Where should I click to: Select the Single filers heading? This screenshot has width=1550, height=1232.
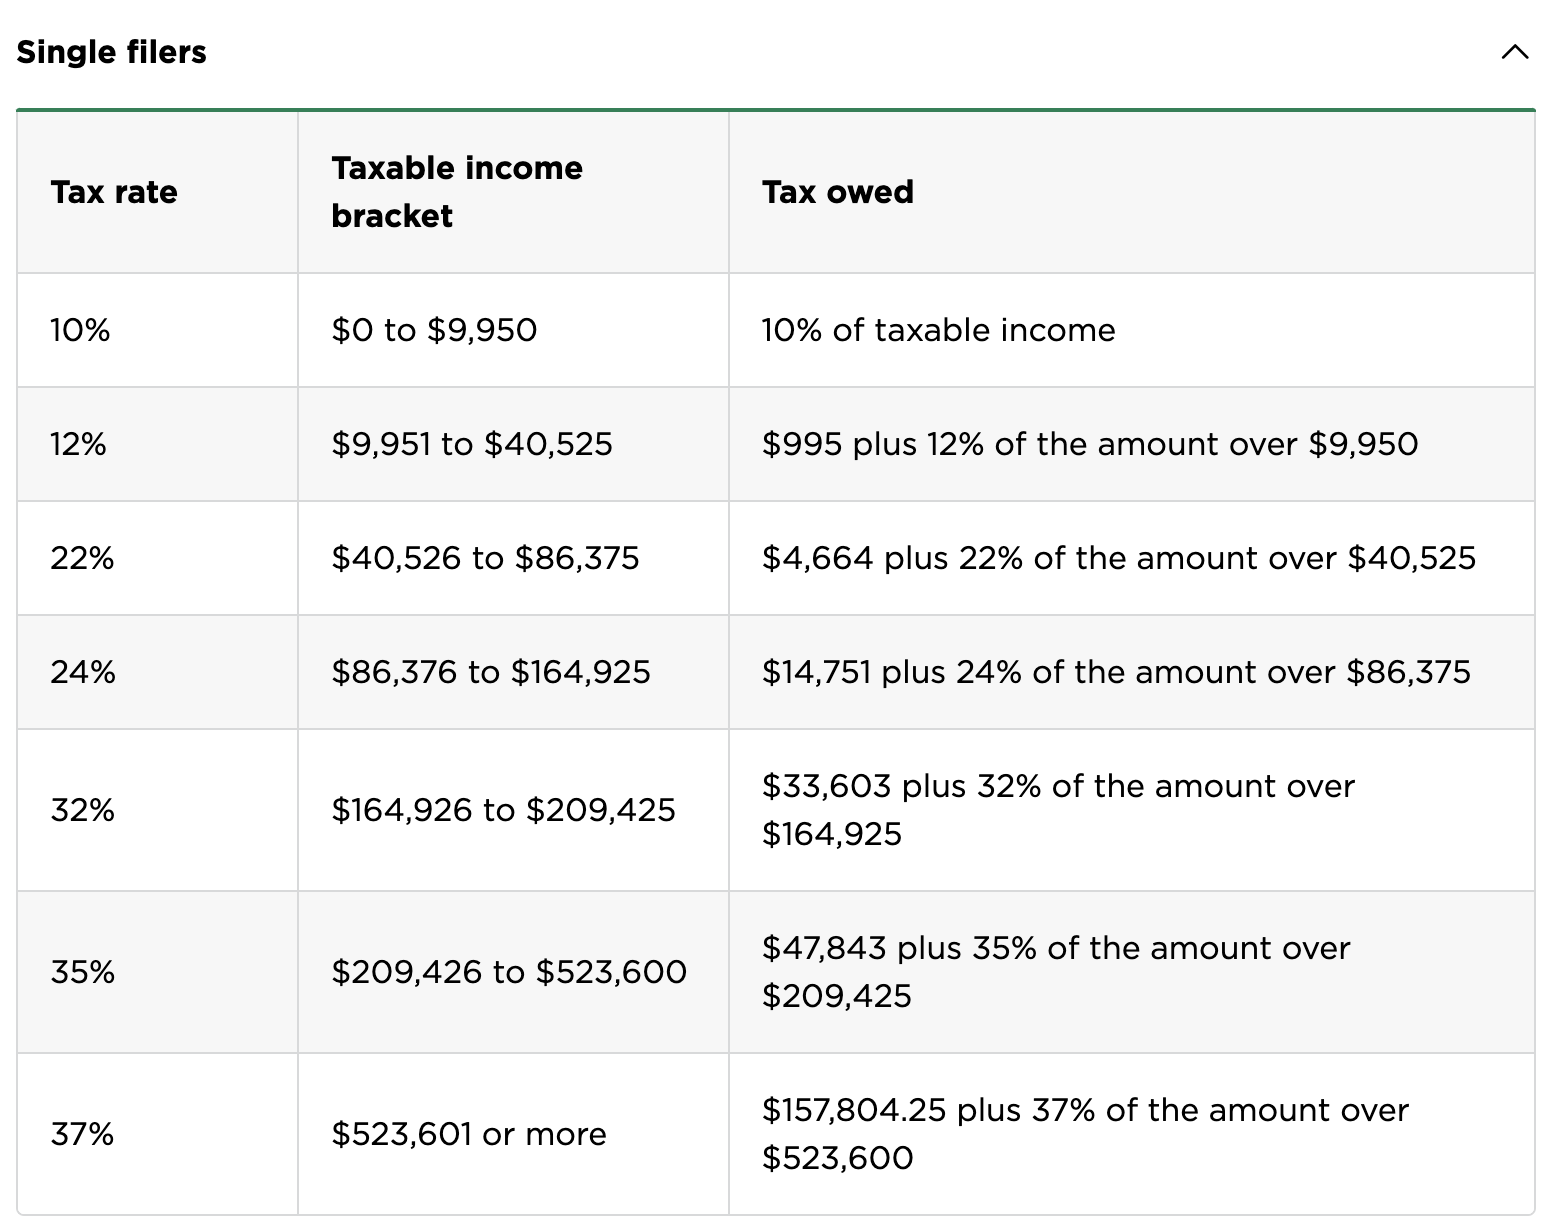(x=111, y=52)
